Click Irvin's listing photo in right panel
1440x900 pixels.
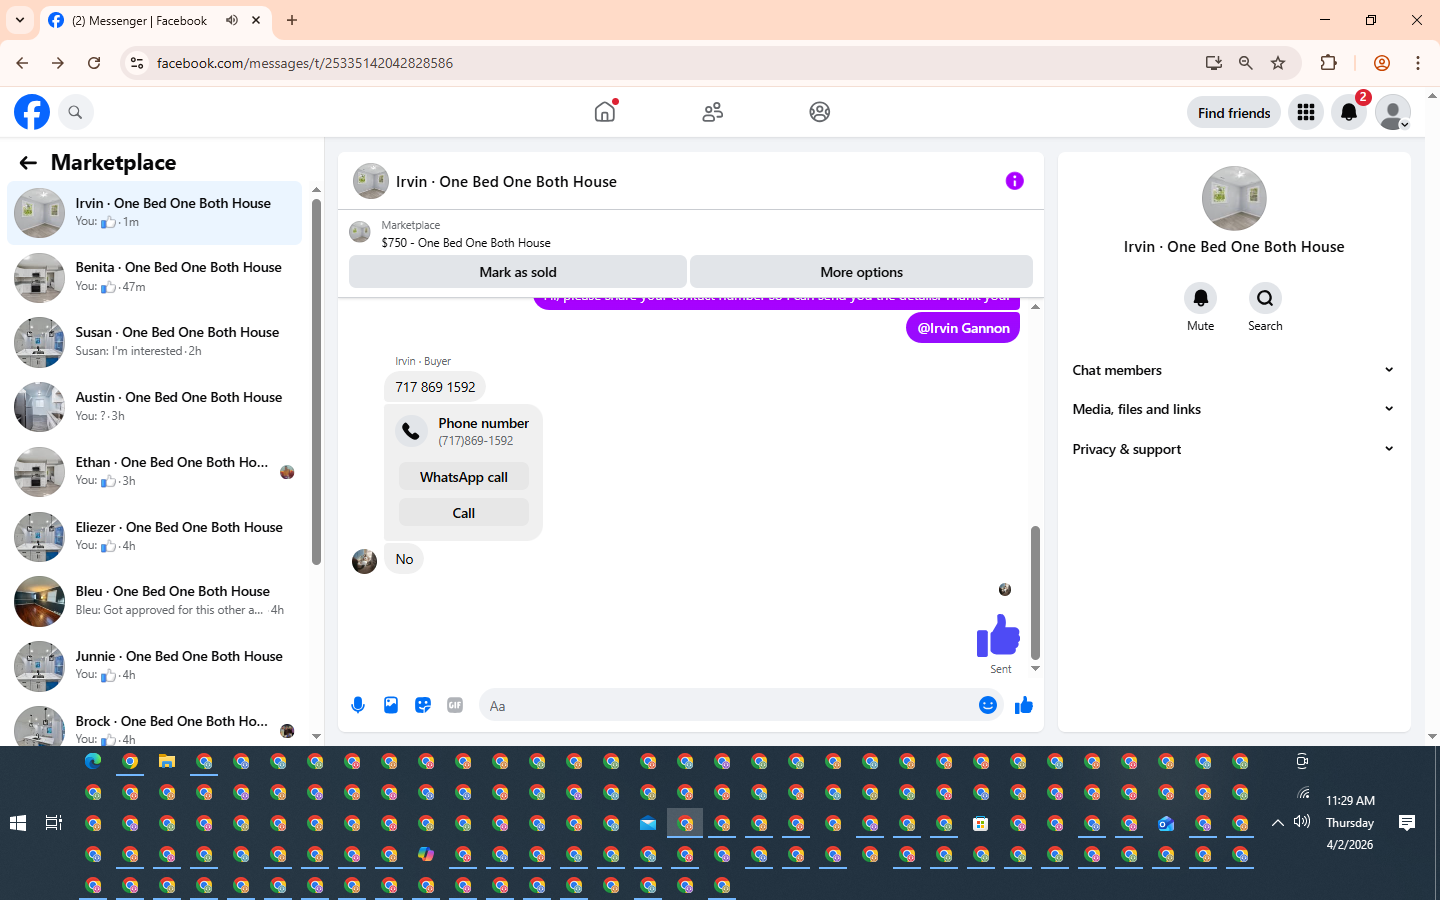coord(1234,198)
